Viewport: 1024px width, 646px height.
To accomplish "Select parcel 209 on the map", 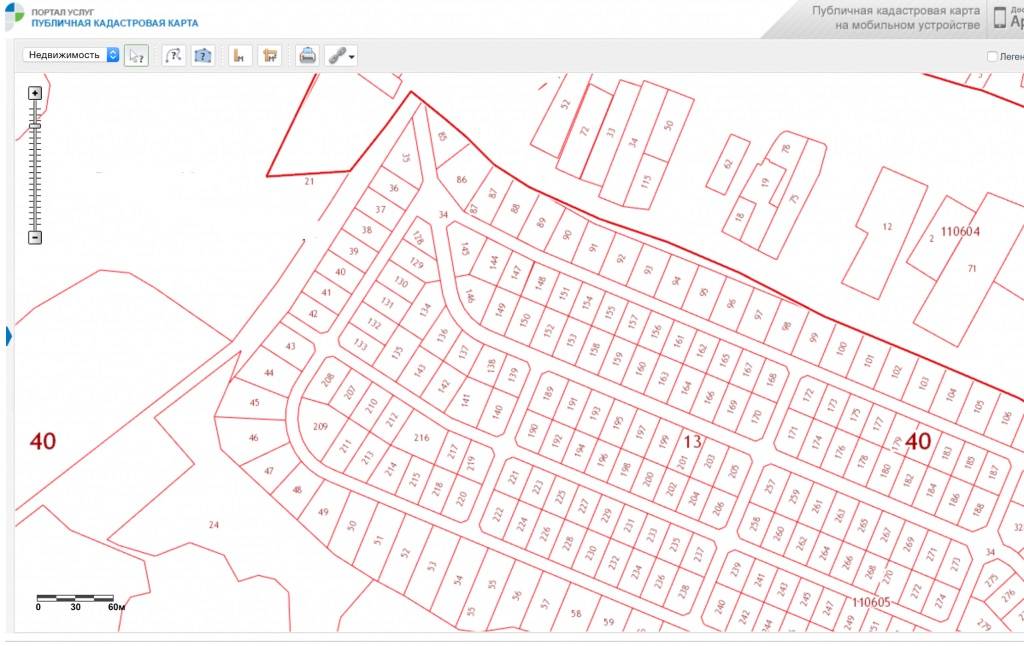I will pyautogui.click(x=320, y=427).
